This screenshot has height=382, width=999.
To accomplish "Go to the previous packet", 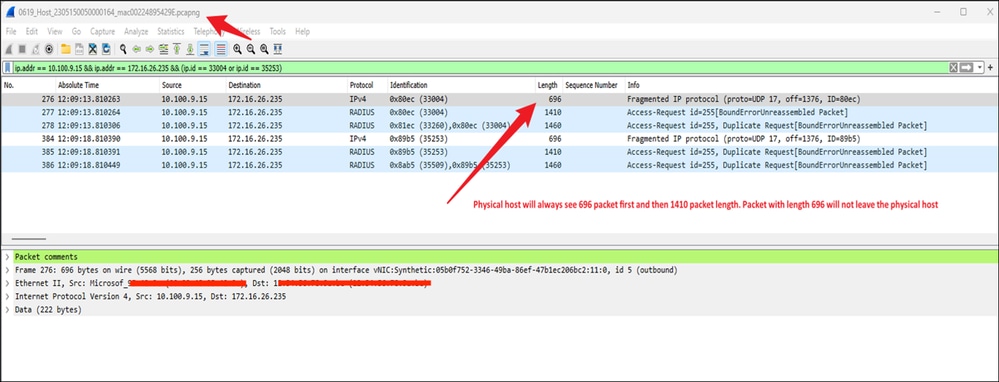I will (136, 49).
